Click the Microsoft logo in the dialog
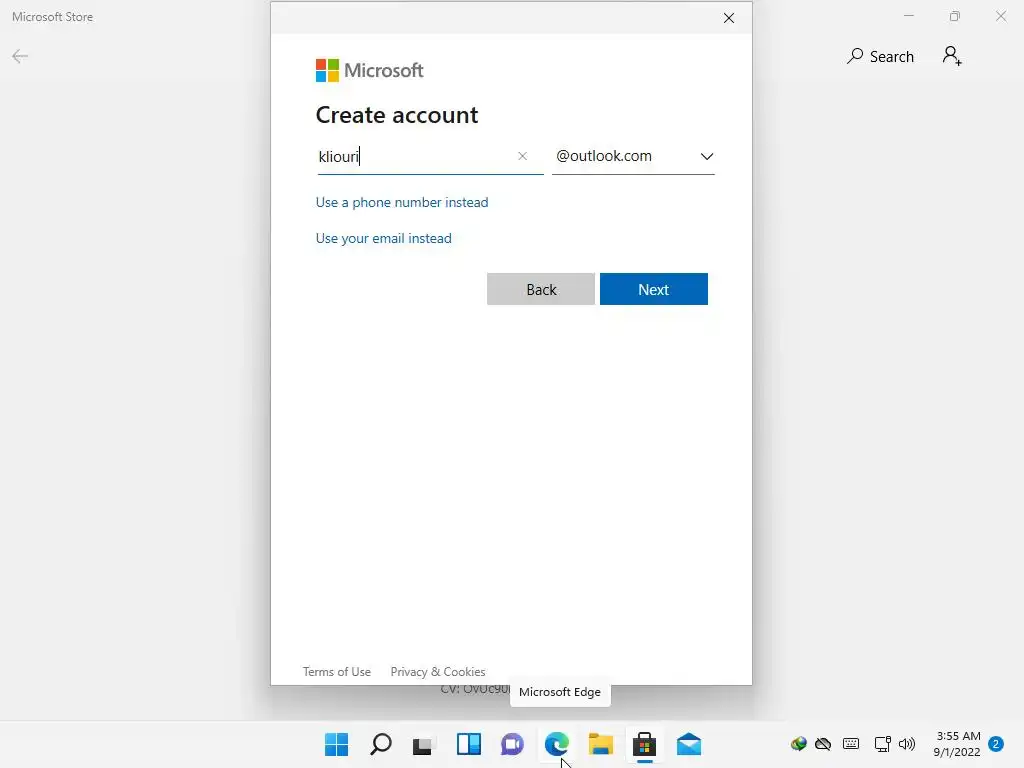Image resolution: width=1024 pixels, height=768 pixels. coord(370,70)
